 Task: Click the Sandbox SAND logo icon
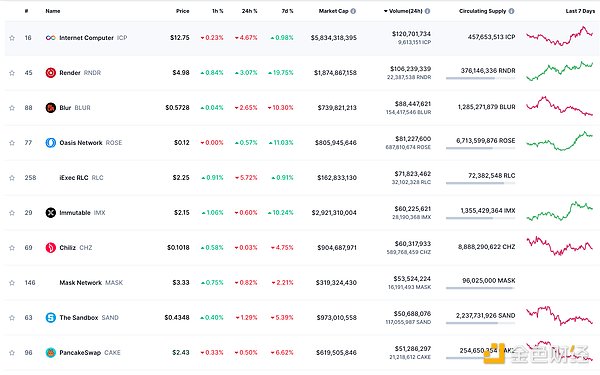[51, 318]
